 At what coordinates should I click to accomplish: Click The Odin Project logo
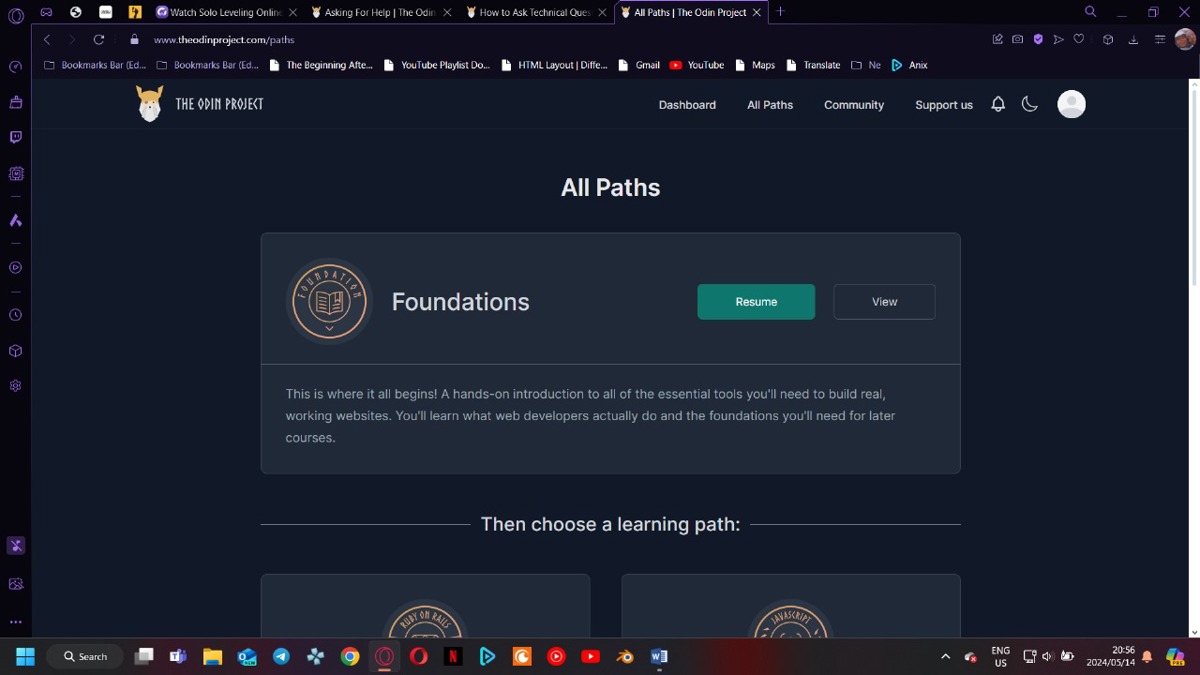200,104
